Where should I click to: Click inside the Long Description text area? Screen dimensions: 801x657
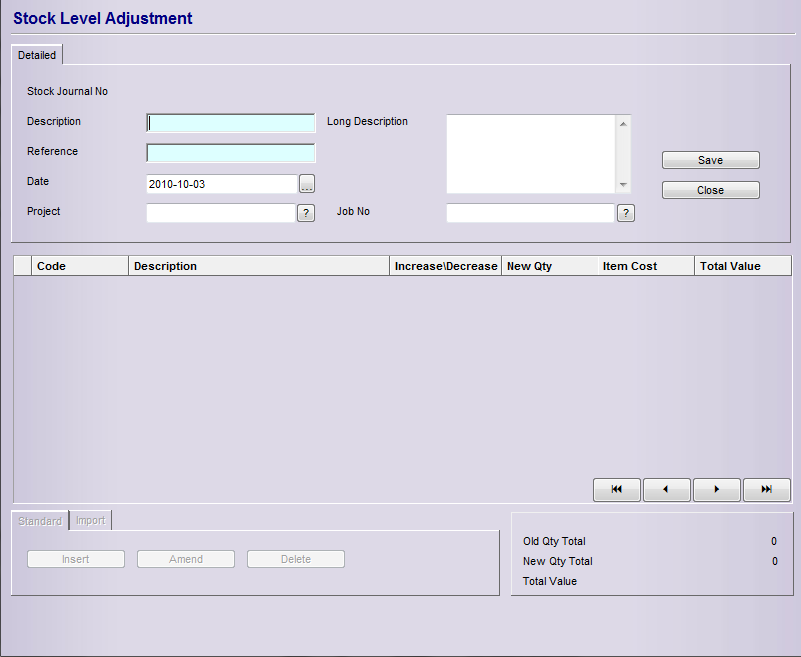(531, 153)
